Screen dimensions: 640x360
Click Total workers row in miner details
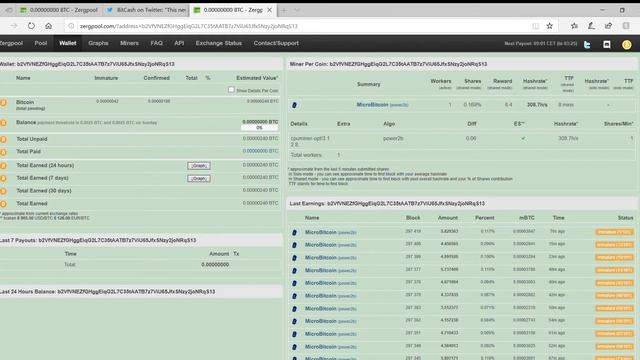[462, 155]
